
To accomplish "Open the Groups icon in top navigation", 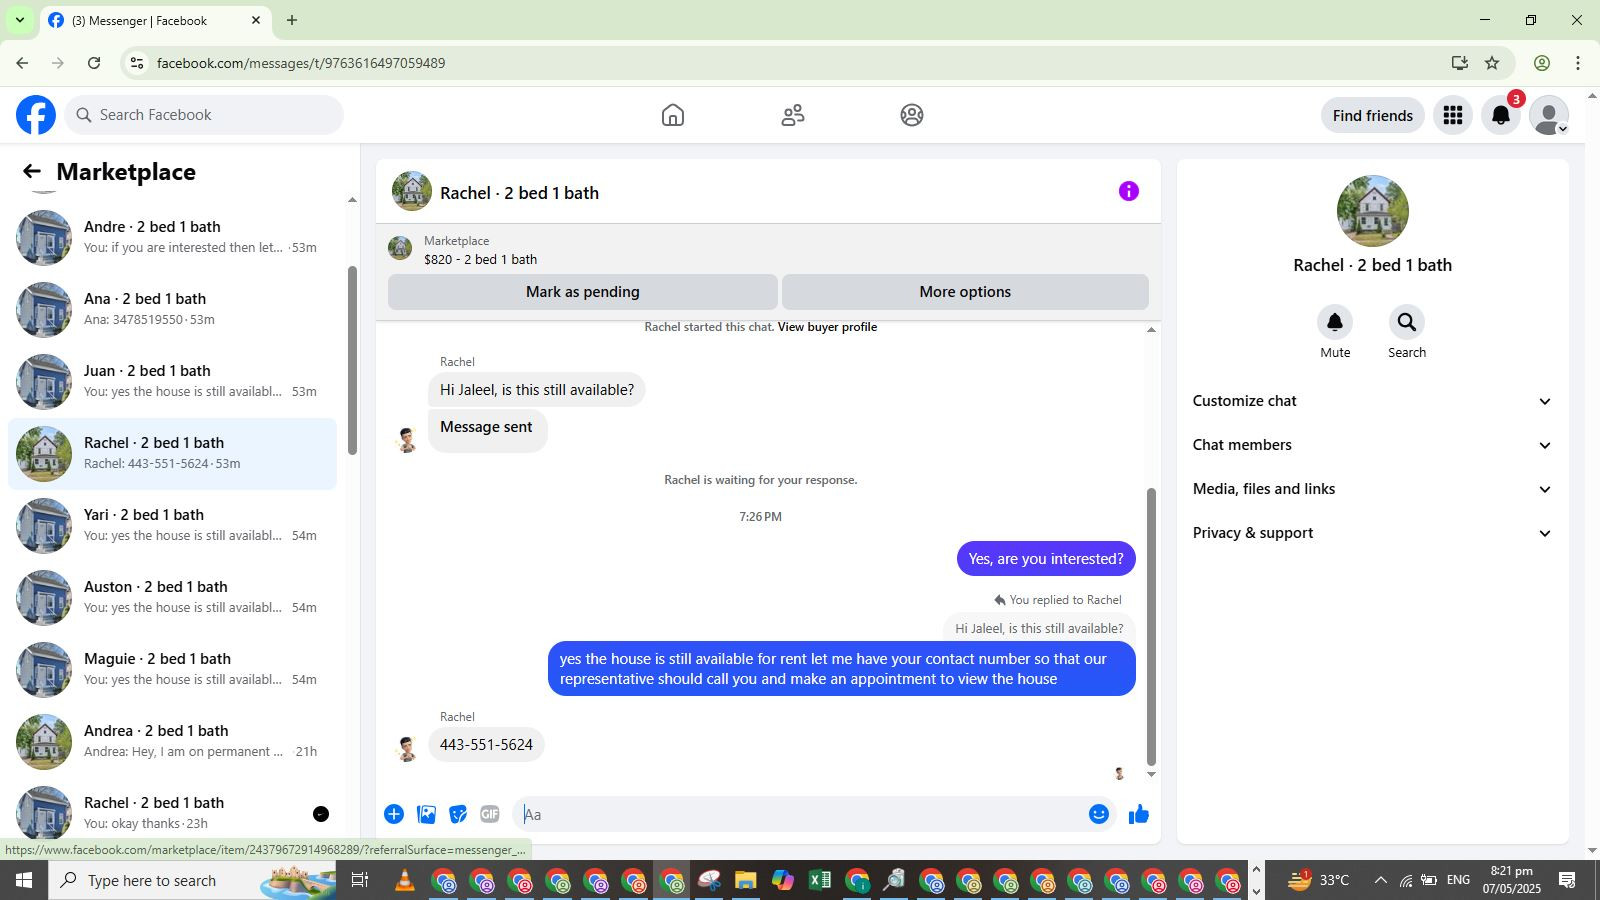I will click(912, 115).
